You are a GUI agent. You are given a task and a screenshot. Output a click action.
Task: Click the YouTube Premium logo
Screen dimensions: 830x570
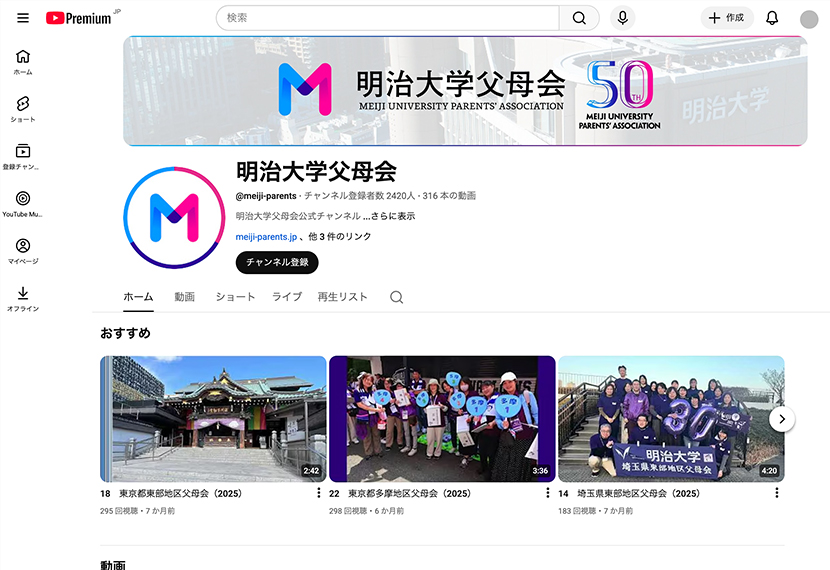pyautogui.click(x=80, y=18)
